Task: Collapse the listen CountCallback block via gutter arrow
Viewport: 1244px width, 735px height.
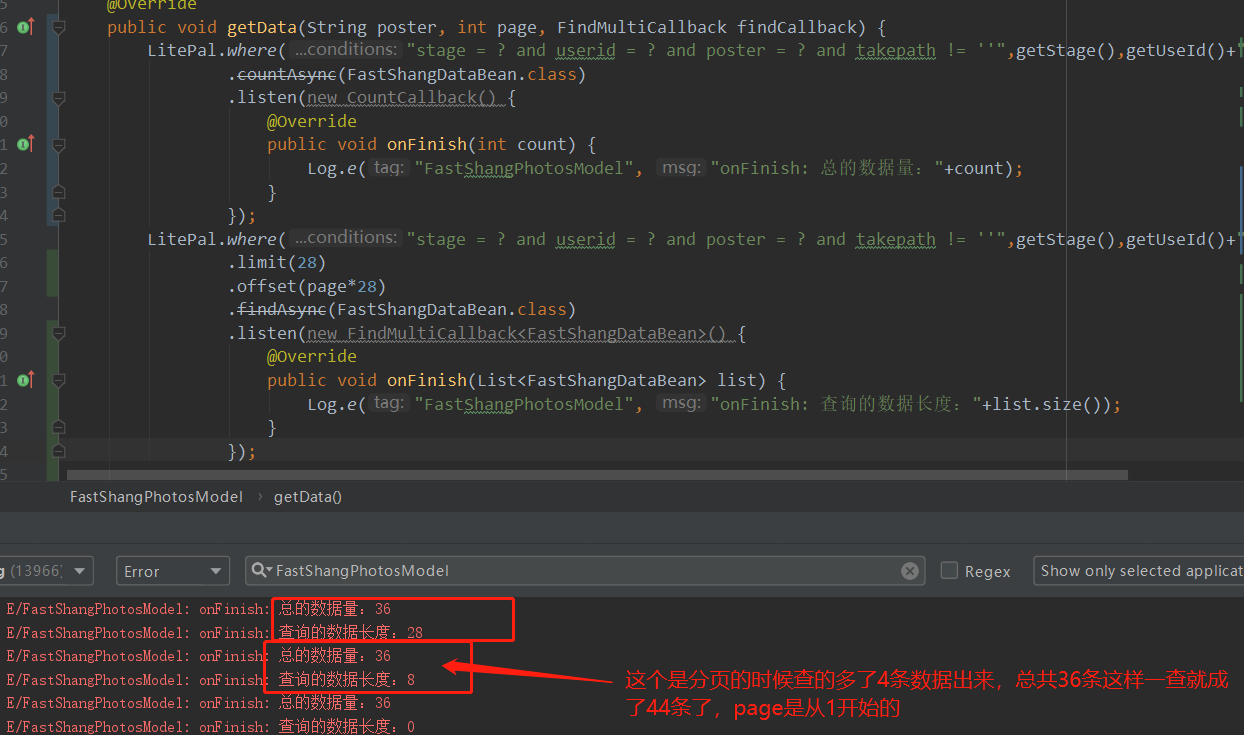Action: pyautogui.click(x=57, y=97)
